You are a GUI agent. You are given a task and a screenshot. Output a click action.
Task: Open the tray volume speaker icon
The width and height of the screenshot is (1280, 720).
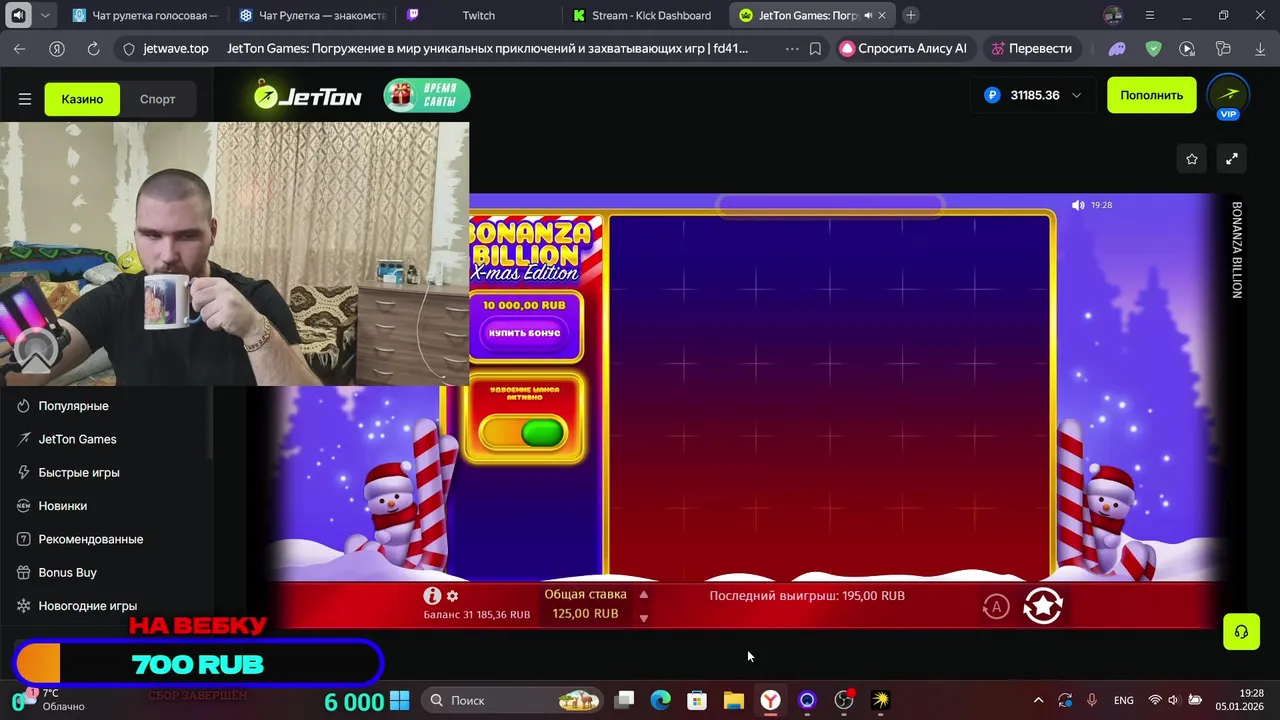click(1174, 700)
